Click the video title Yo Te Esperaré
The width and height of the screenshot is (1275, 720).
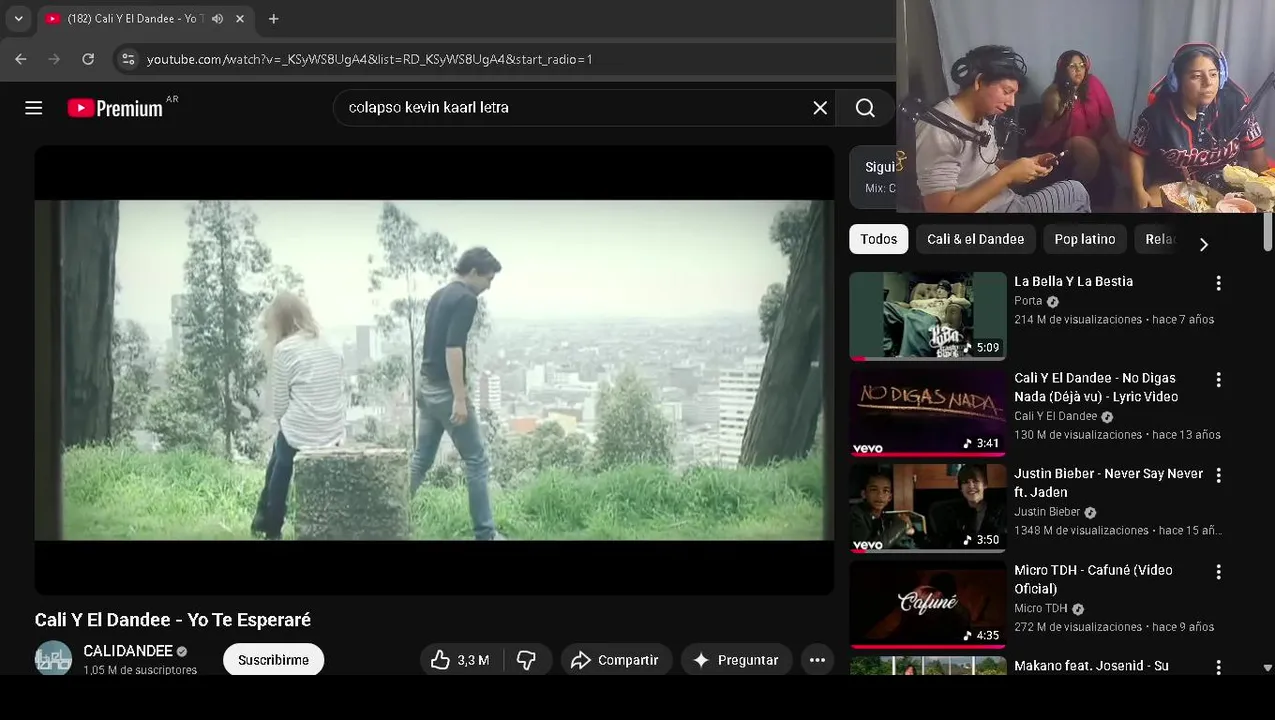click(173, 620)
